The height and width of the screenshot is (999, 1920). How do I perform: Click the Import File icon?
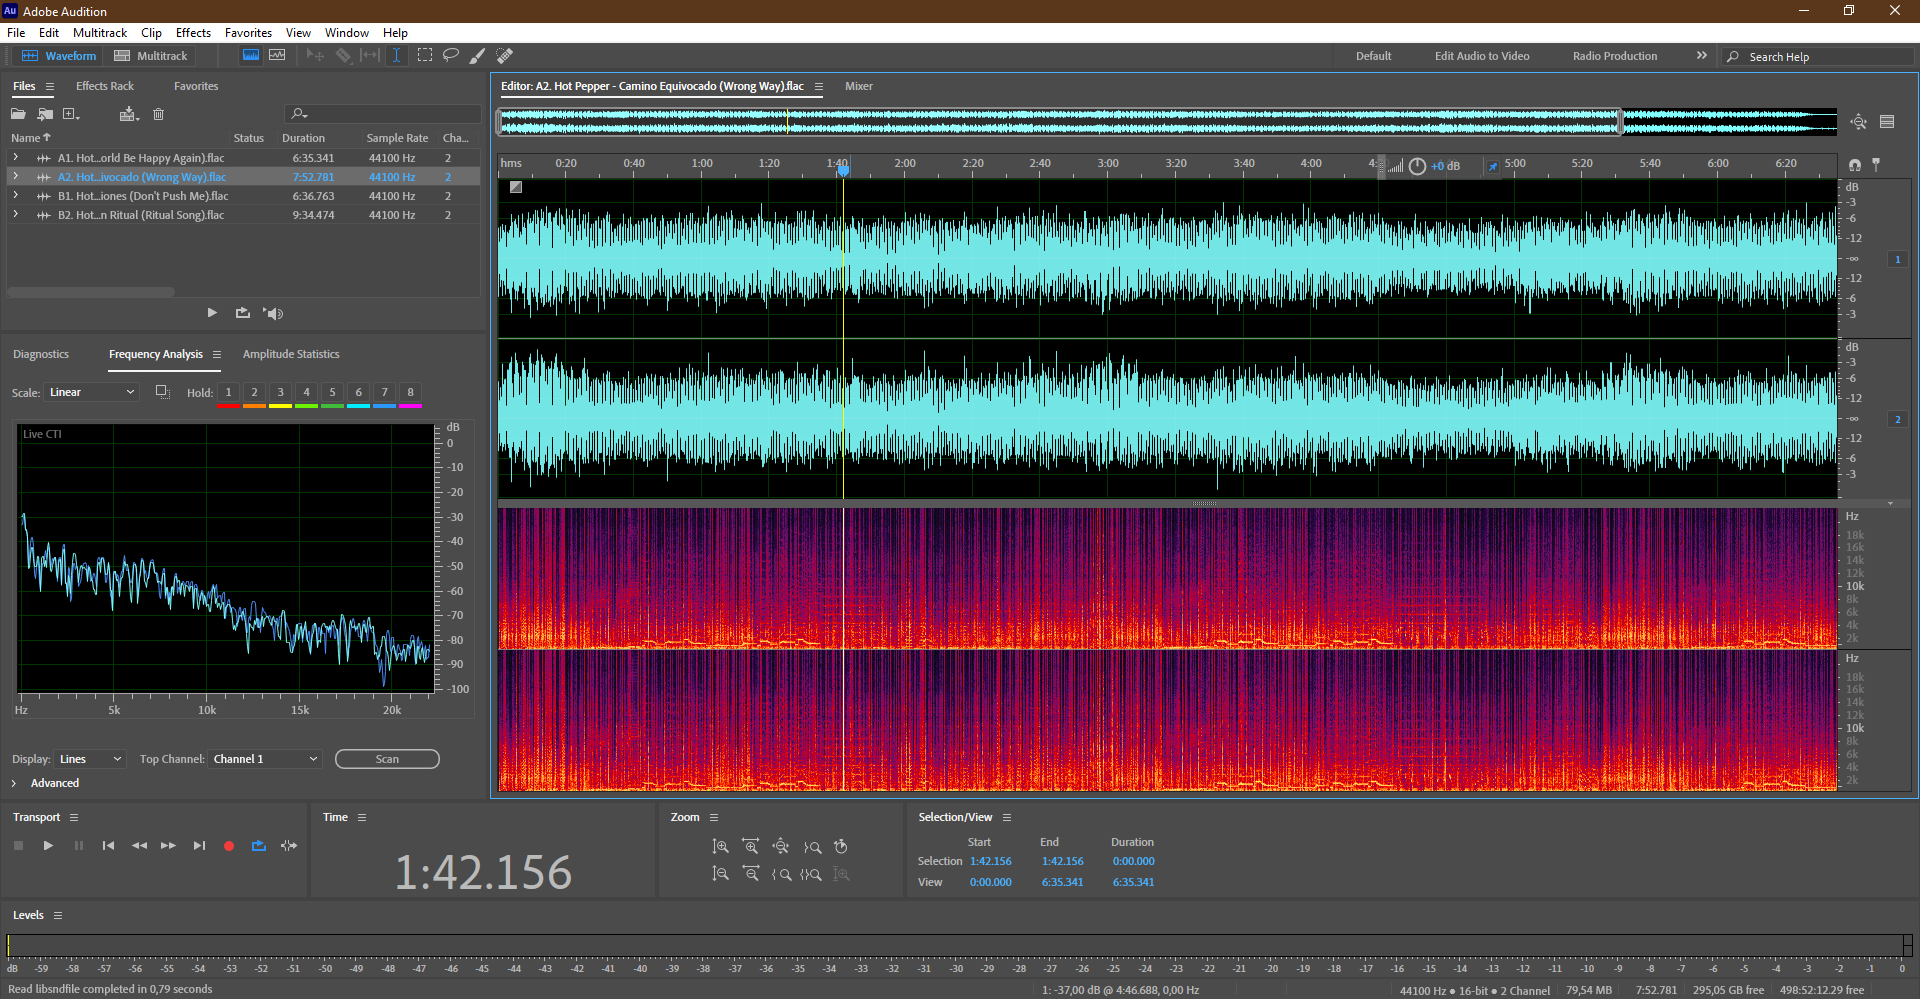point(45,114)
